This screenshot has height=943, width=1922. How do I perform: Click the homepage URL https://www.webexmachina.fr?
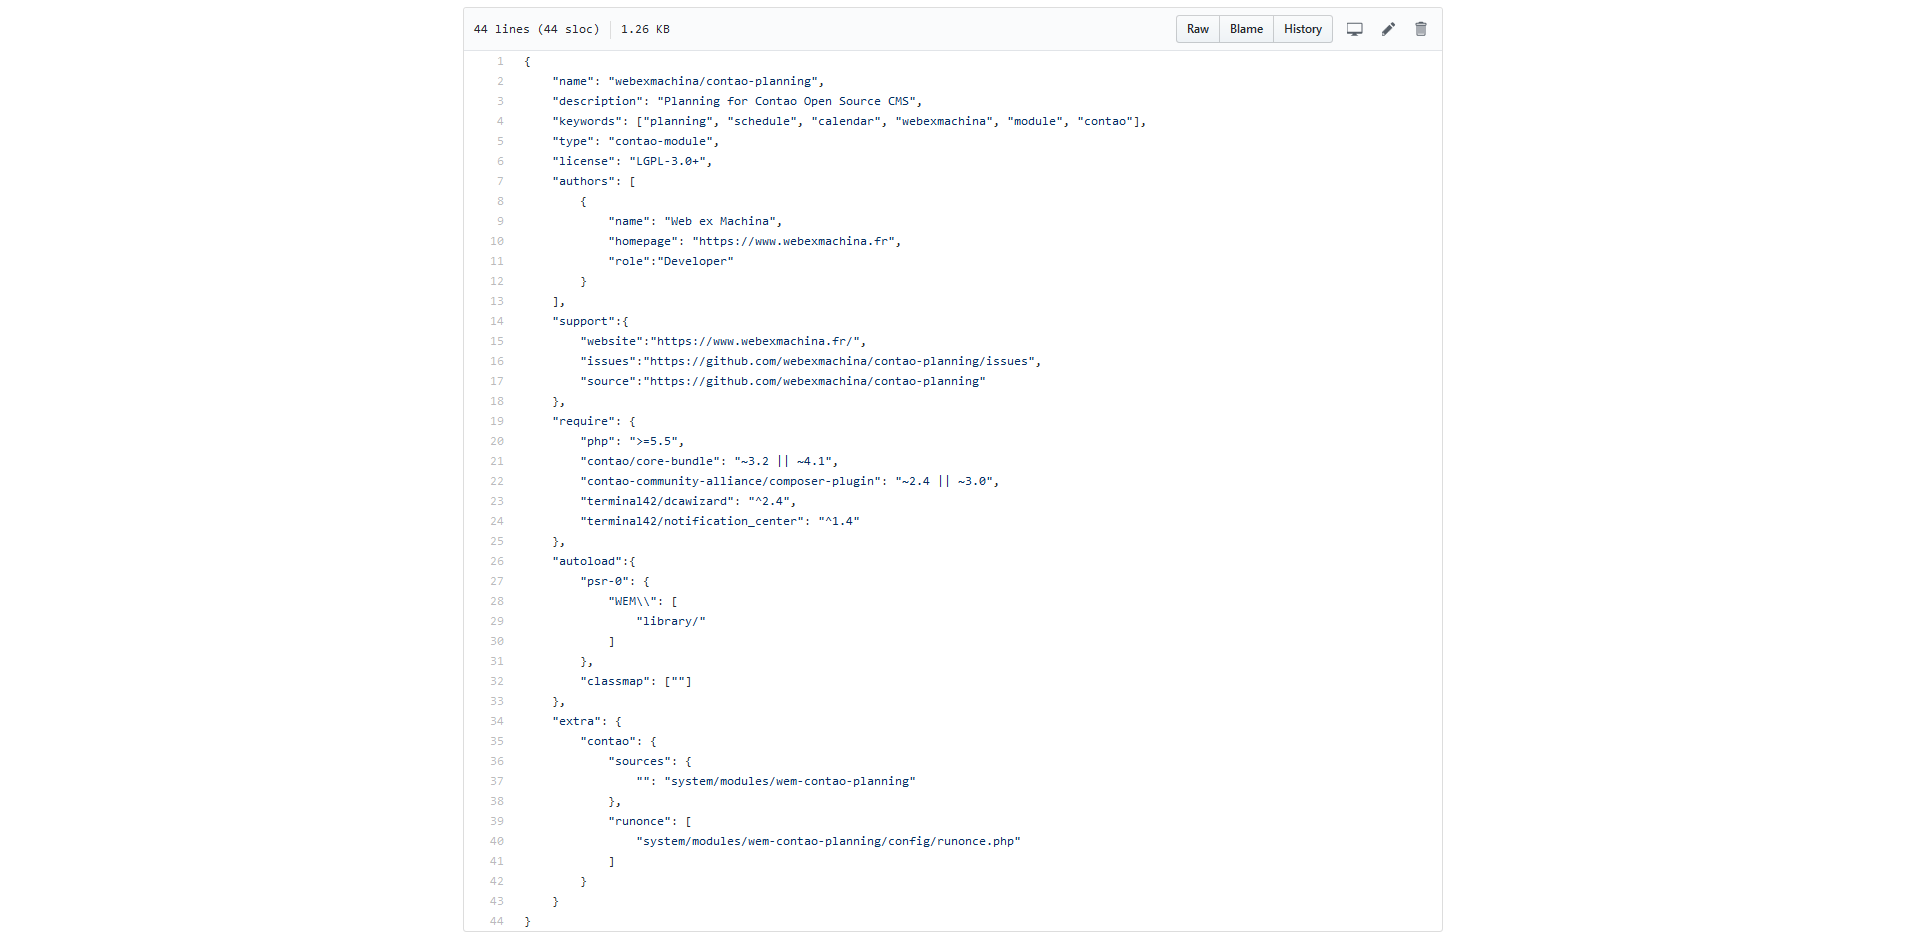click(x=794, y=241)
